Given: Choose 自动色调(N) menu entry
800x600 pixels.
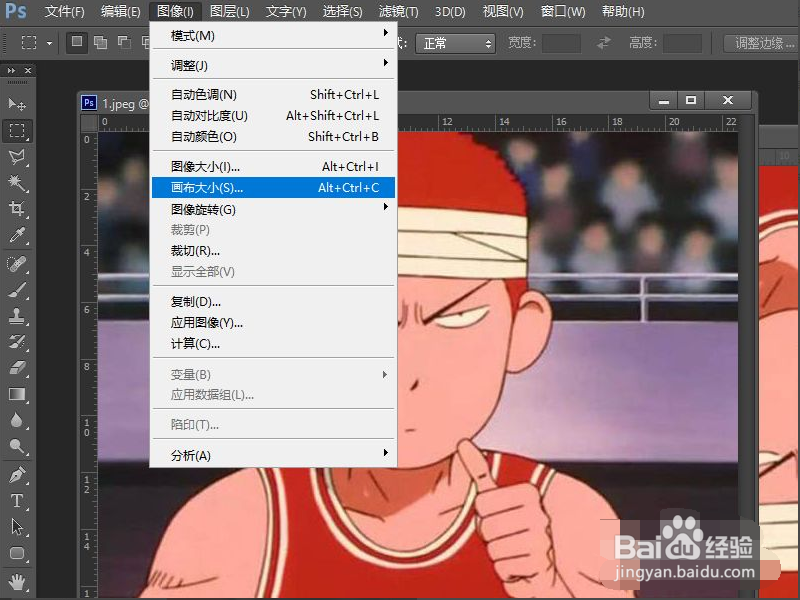Looking at the screenshot, I should click(273, 94).
